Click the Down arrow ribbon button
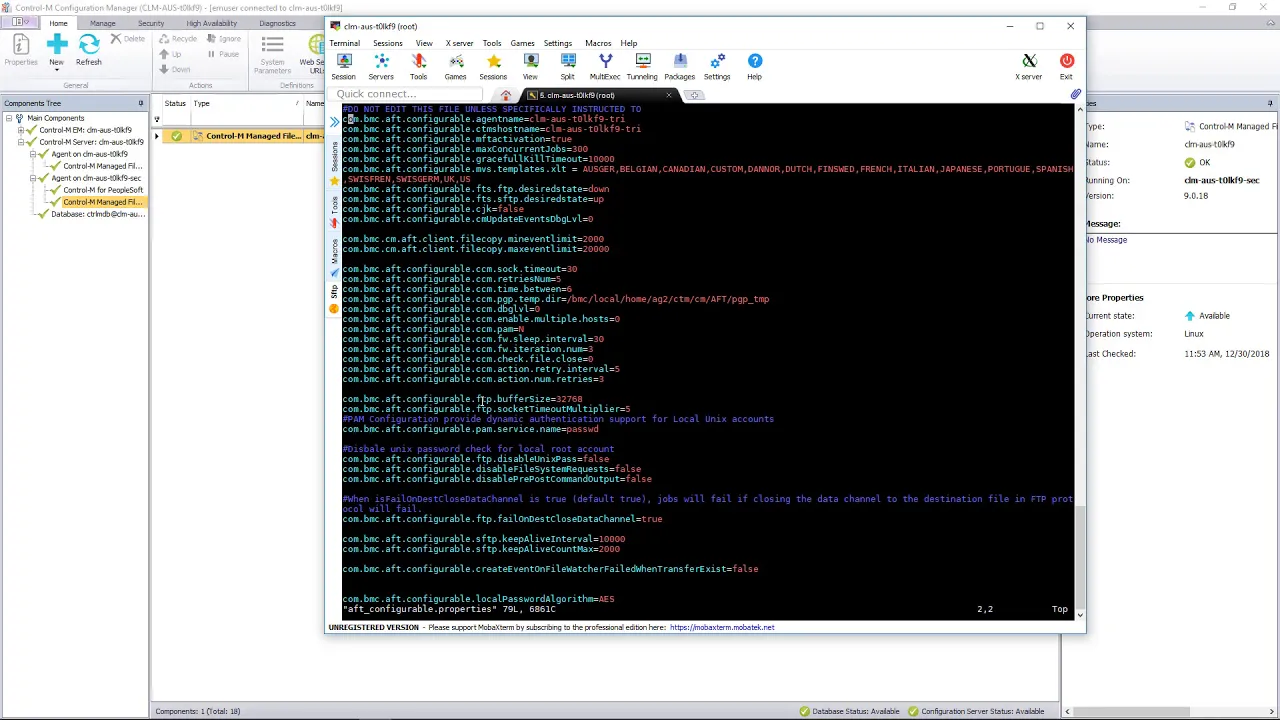Viewport: 1280px width, 720px height. pos(174,69)
